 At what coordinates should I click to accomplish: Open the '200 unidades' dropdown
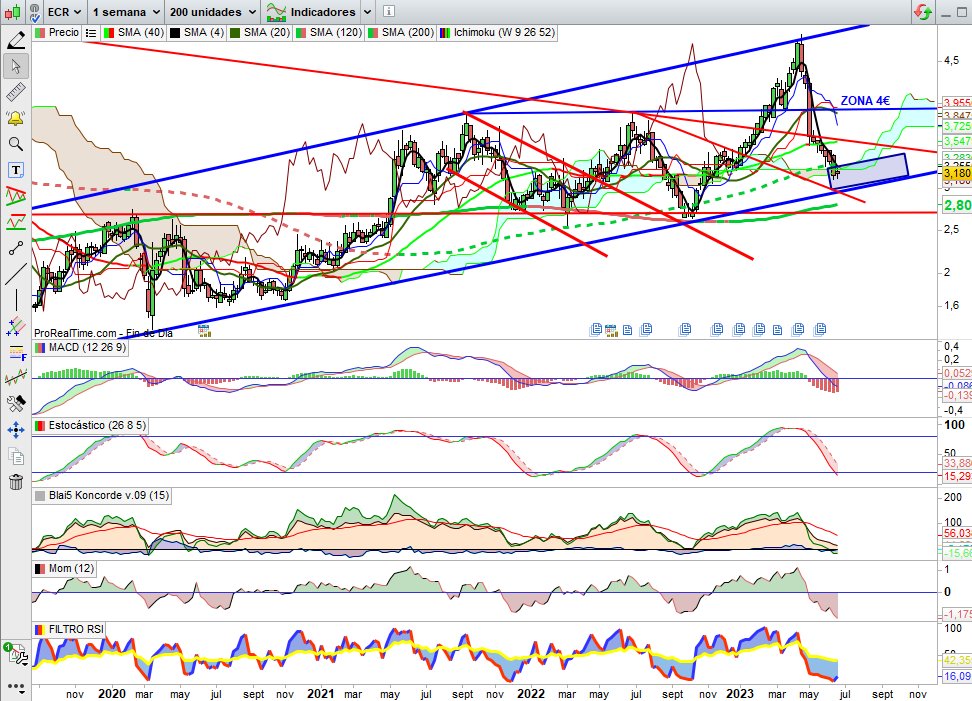(213, 12)
